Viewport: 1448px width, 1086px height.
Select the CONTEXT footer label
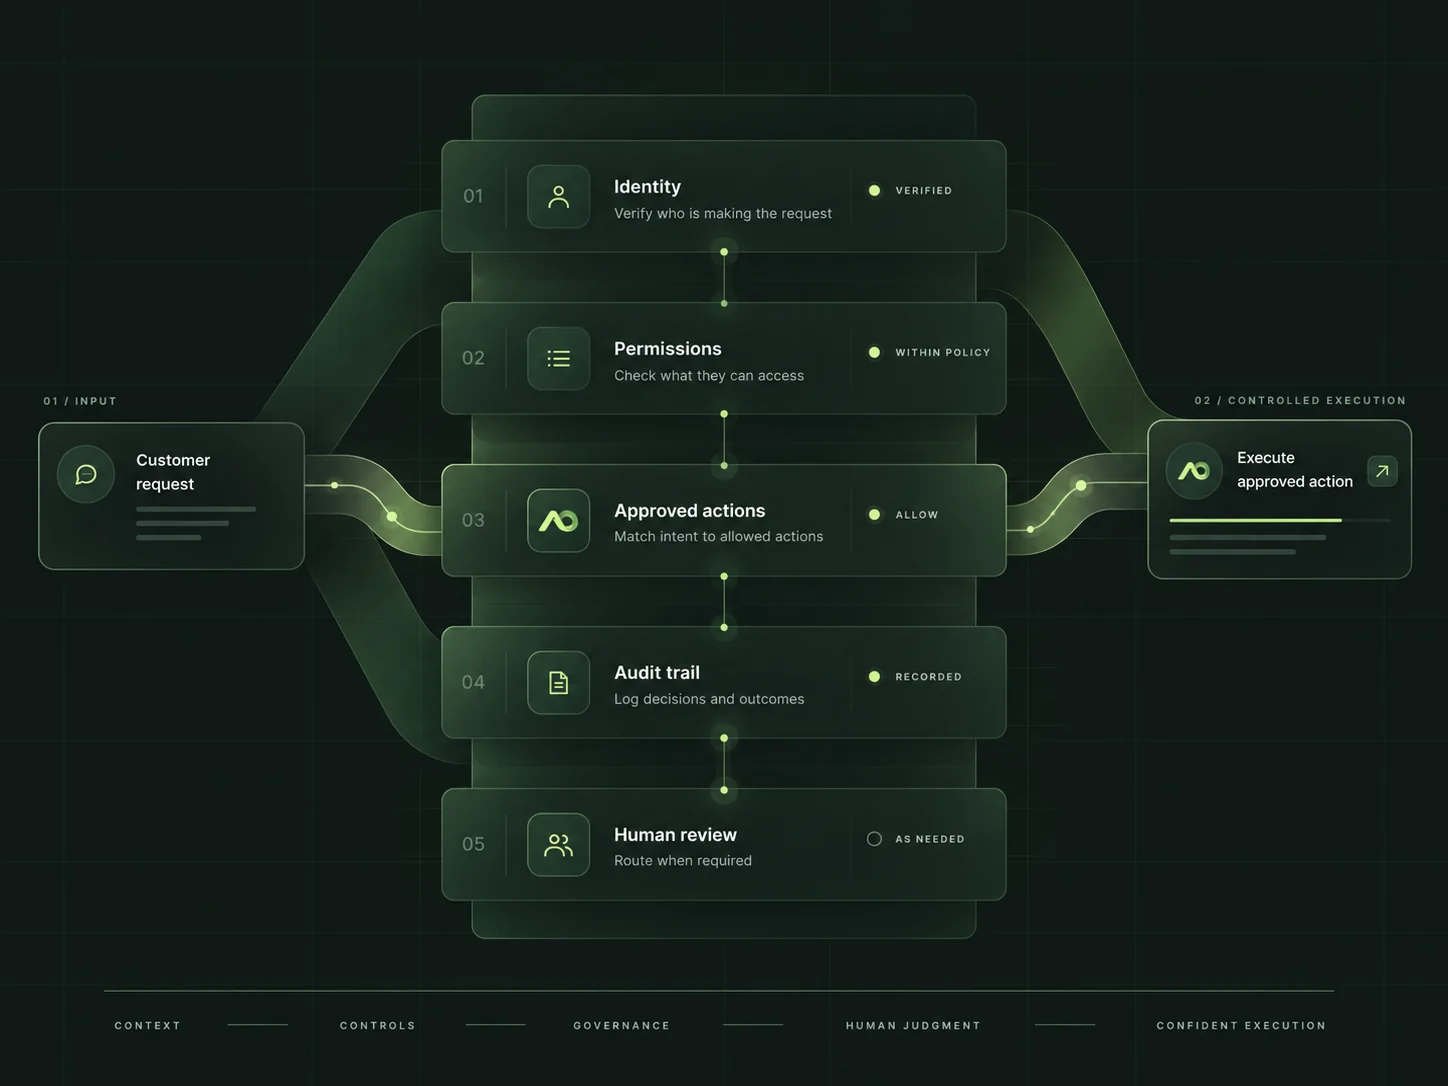click(148, 1026)
